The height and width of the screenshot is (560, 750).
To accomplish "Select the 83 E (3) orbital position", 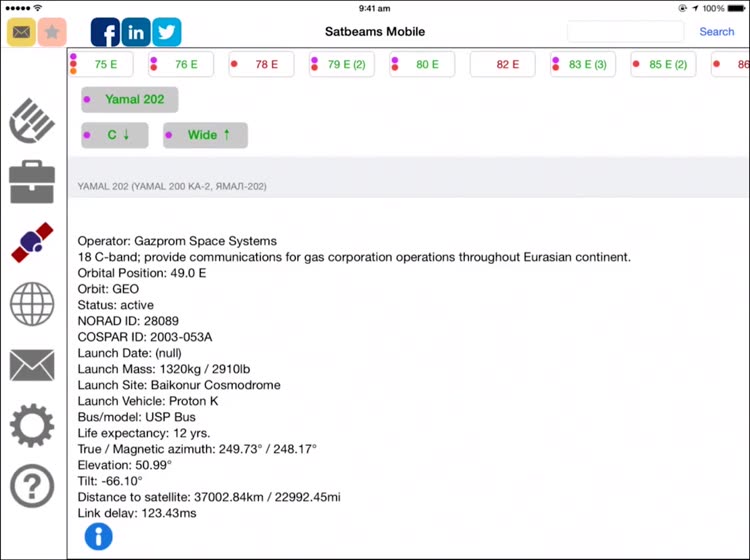I will [583, 64].
